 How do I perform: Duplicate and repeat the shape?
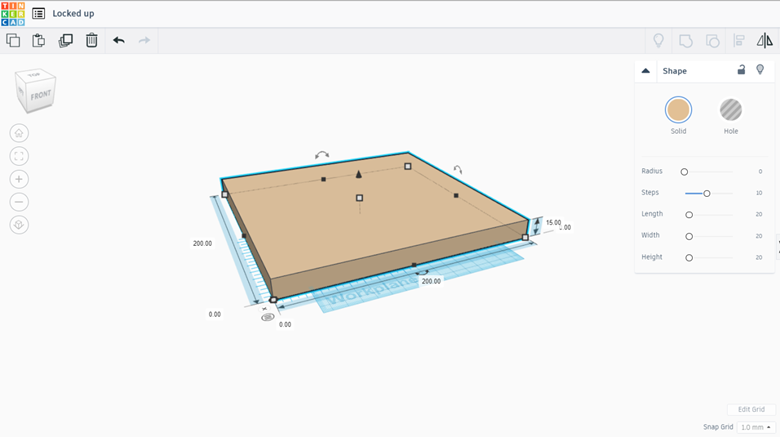(x=65, y=40)
